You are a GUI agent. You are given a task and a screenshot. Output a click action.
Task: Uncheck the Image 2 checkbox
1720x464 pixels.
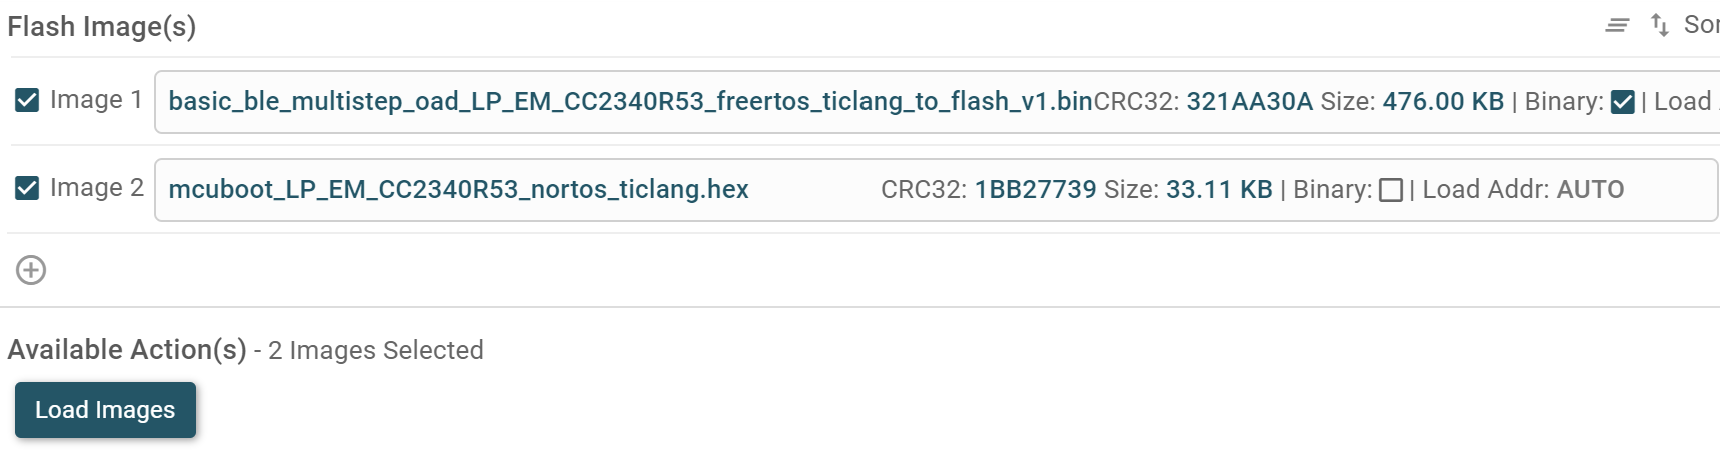27,188
